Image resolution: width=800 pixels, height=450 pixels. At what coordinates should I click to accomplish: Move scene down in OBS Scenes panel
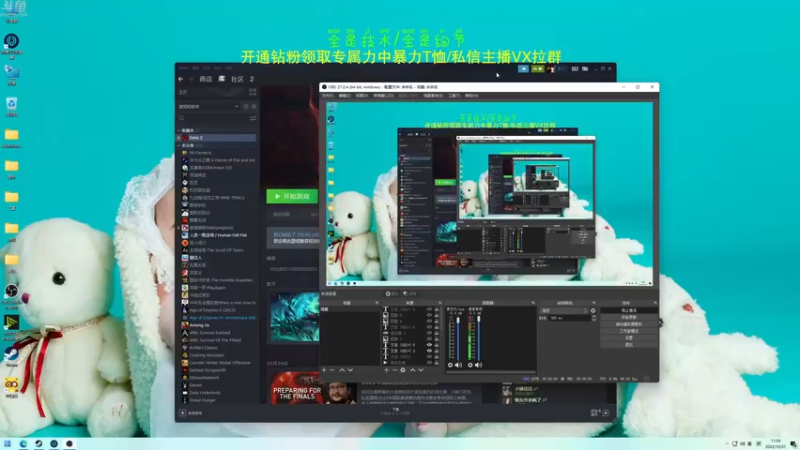(x=350, y=370)
